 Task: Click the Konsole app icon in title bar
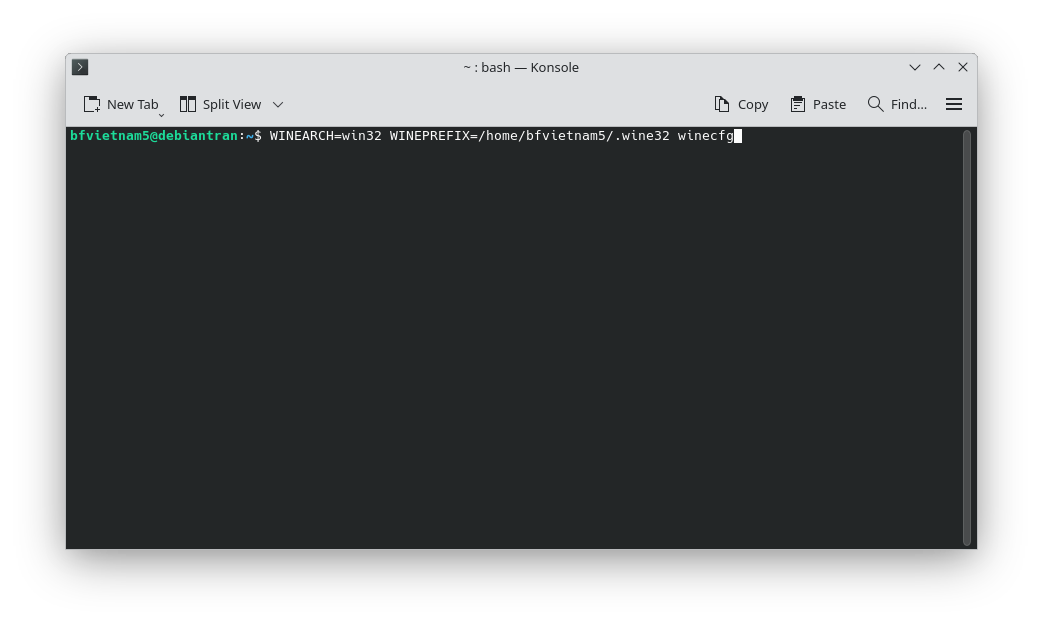81,67
